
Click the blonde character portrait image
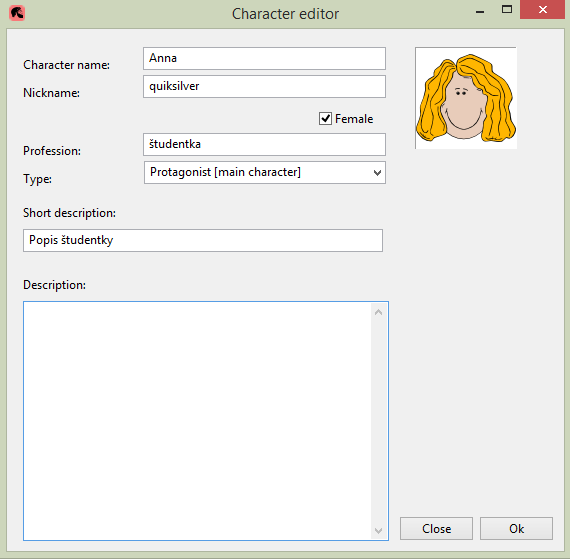tap(466, 98)
